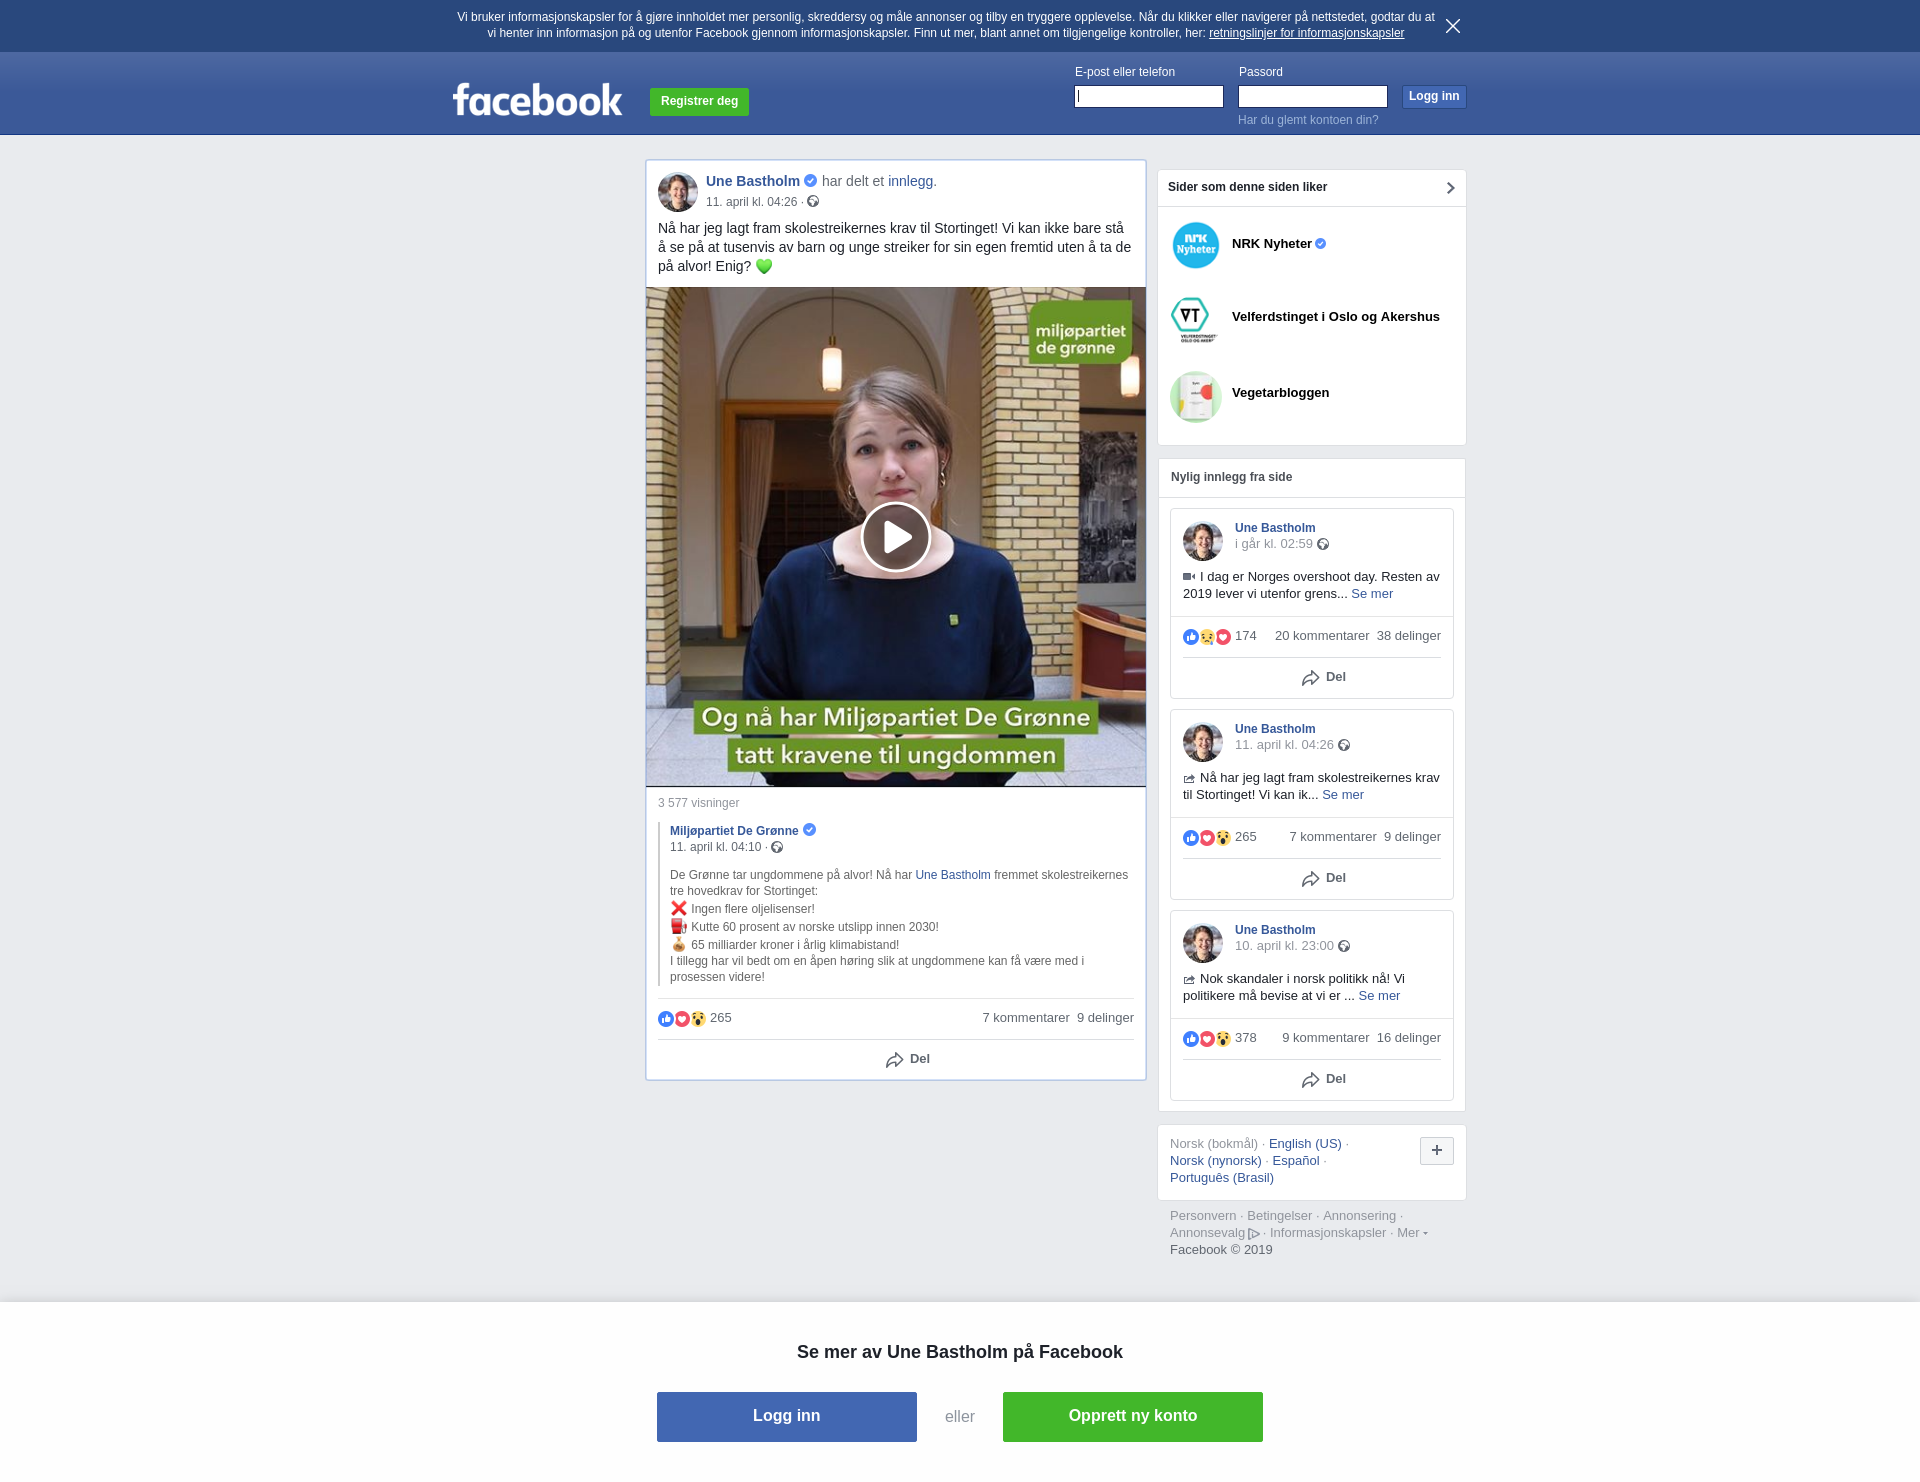
Task: Click reaction icons with 174 count
Action: [x=1207, y=637]
